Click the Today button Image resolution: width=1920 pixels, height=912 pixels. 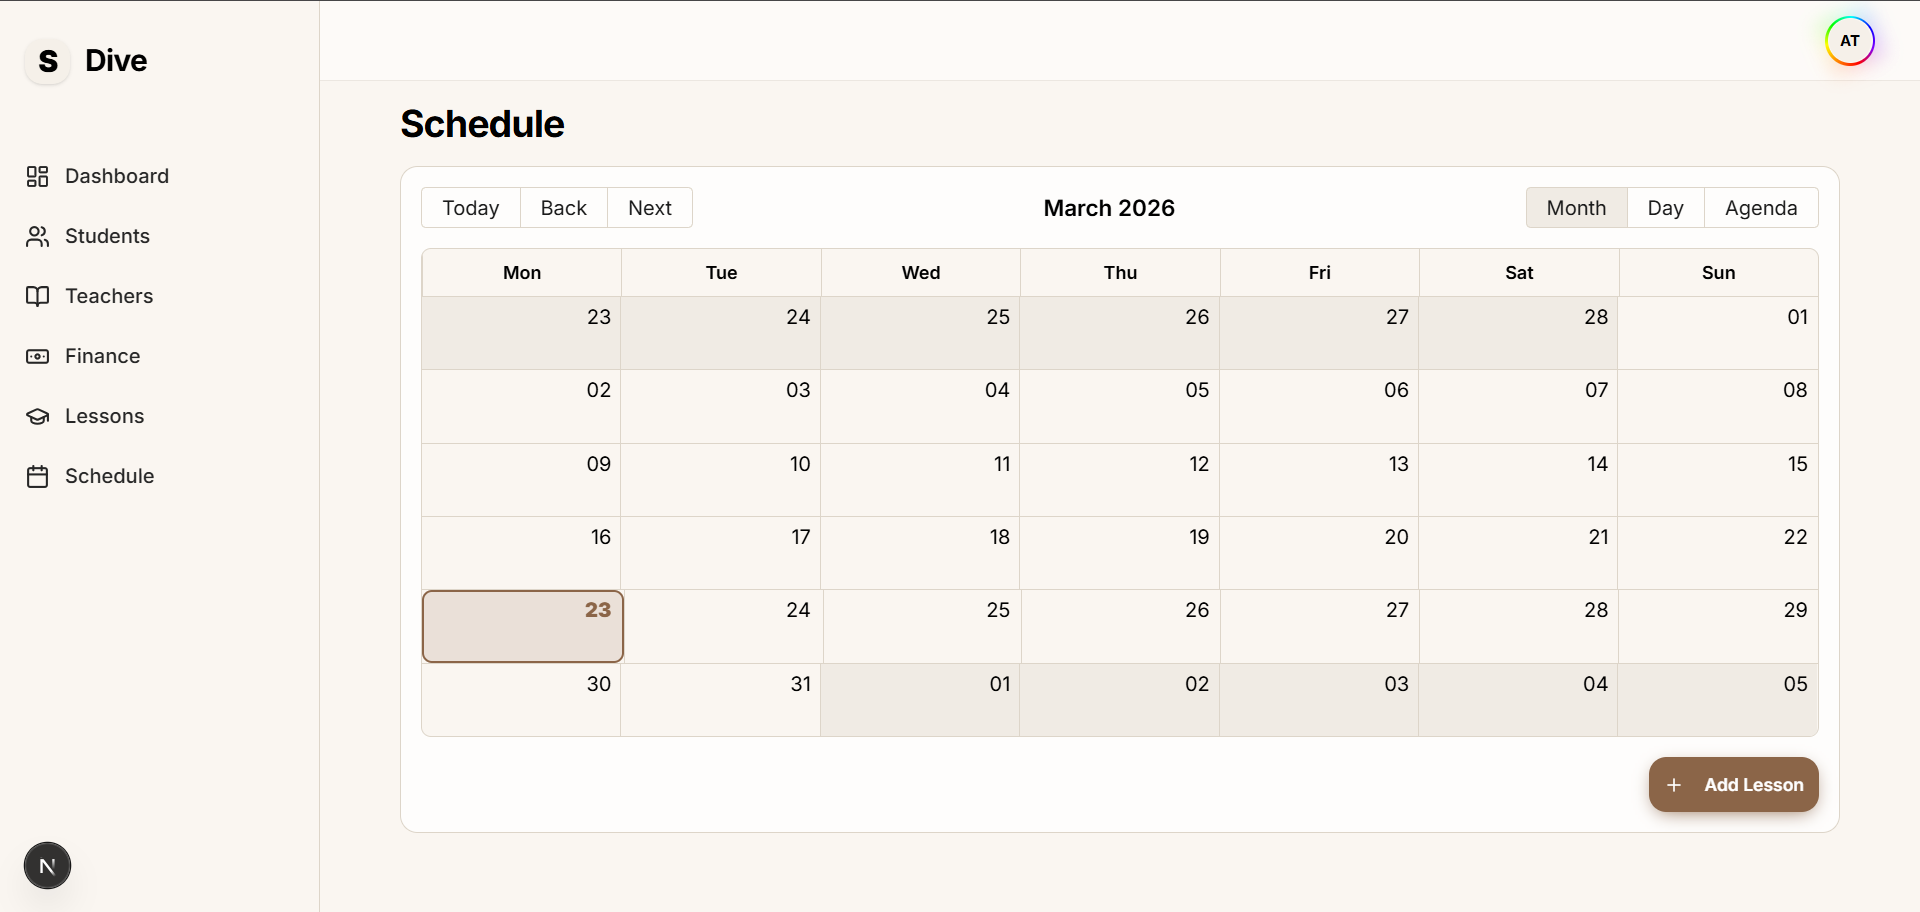point(470,208)
